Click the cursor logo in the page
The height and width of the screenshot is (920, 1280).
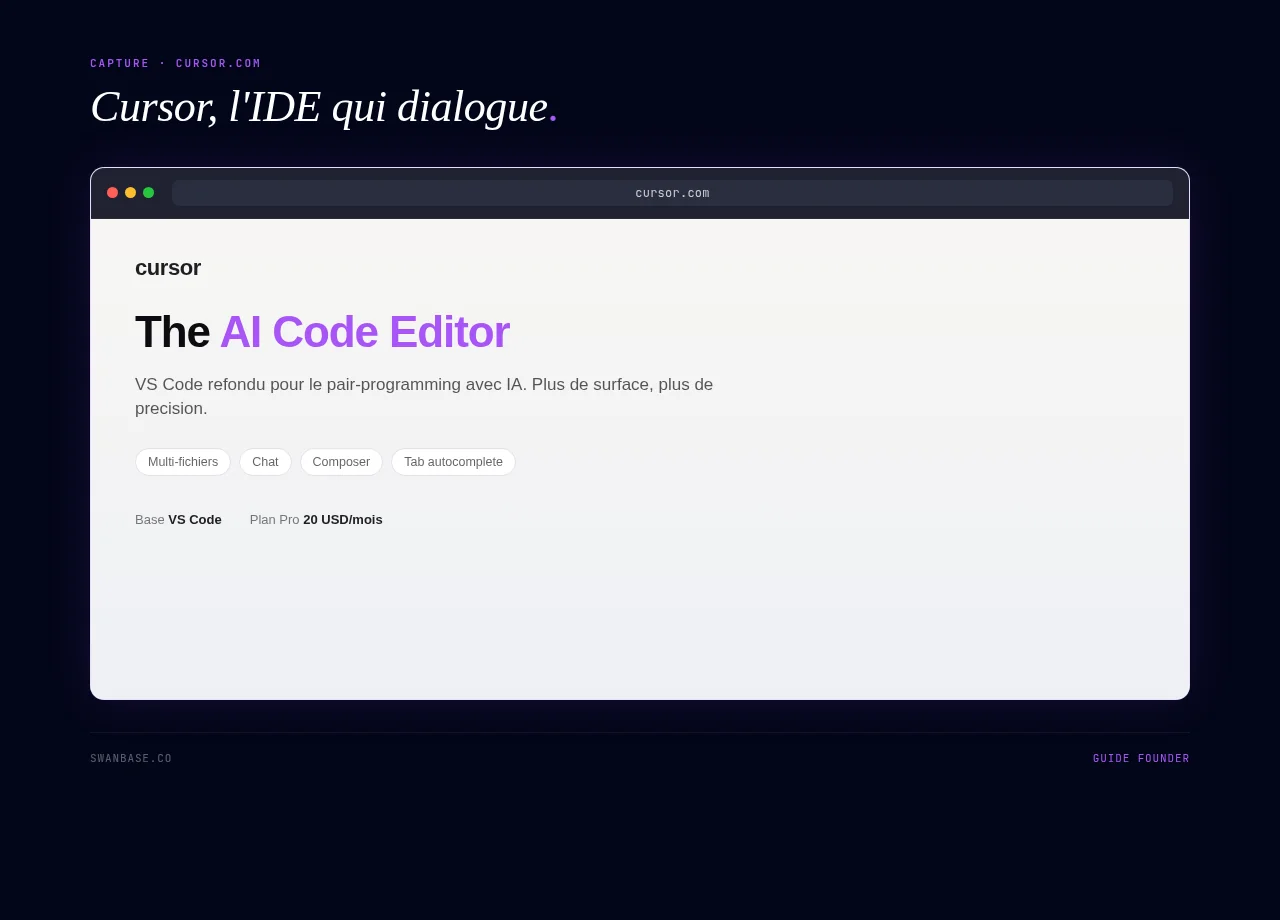click(x=168, y=268)
